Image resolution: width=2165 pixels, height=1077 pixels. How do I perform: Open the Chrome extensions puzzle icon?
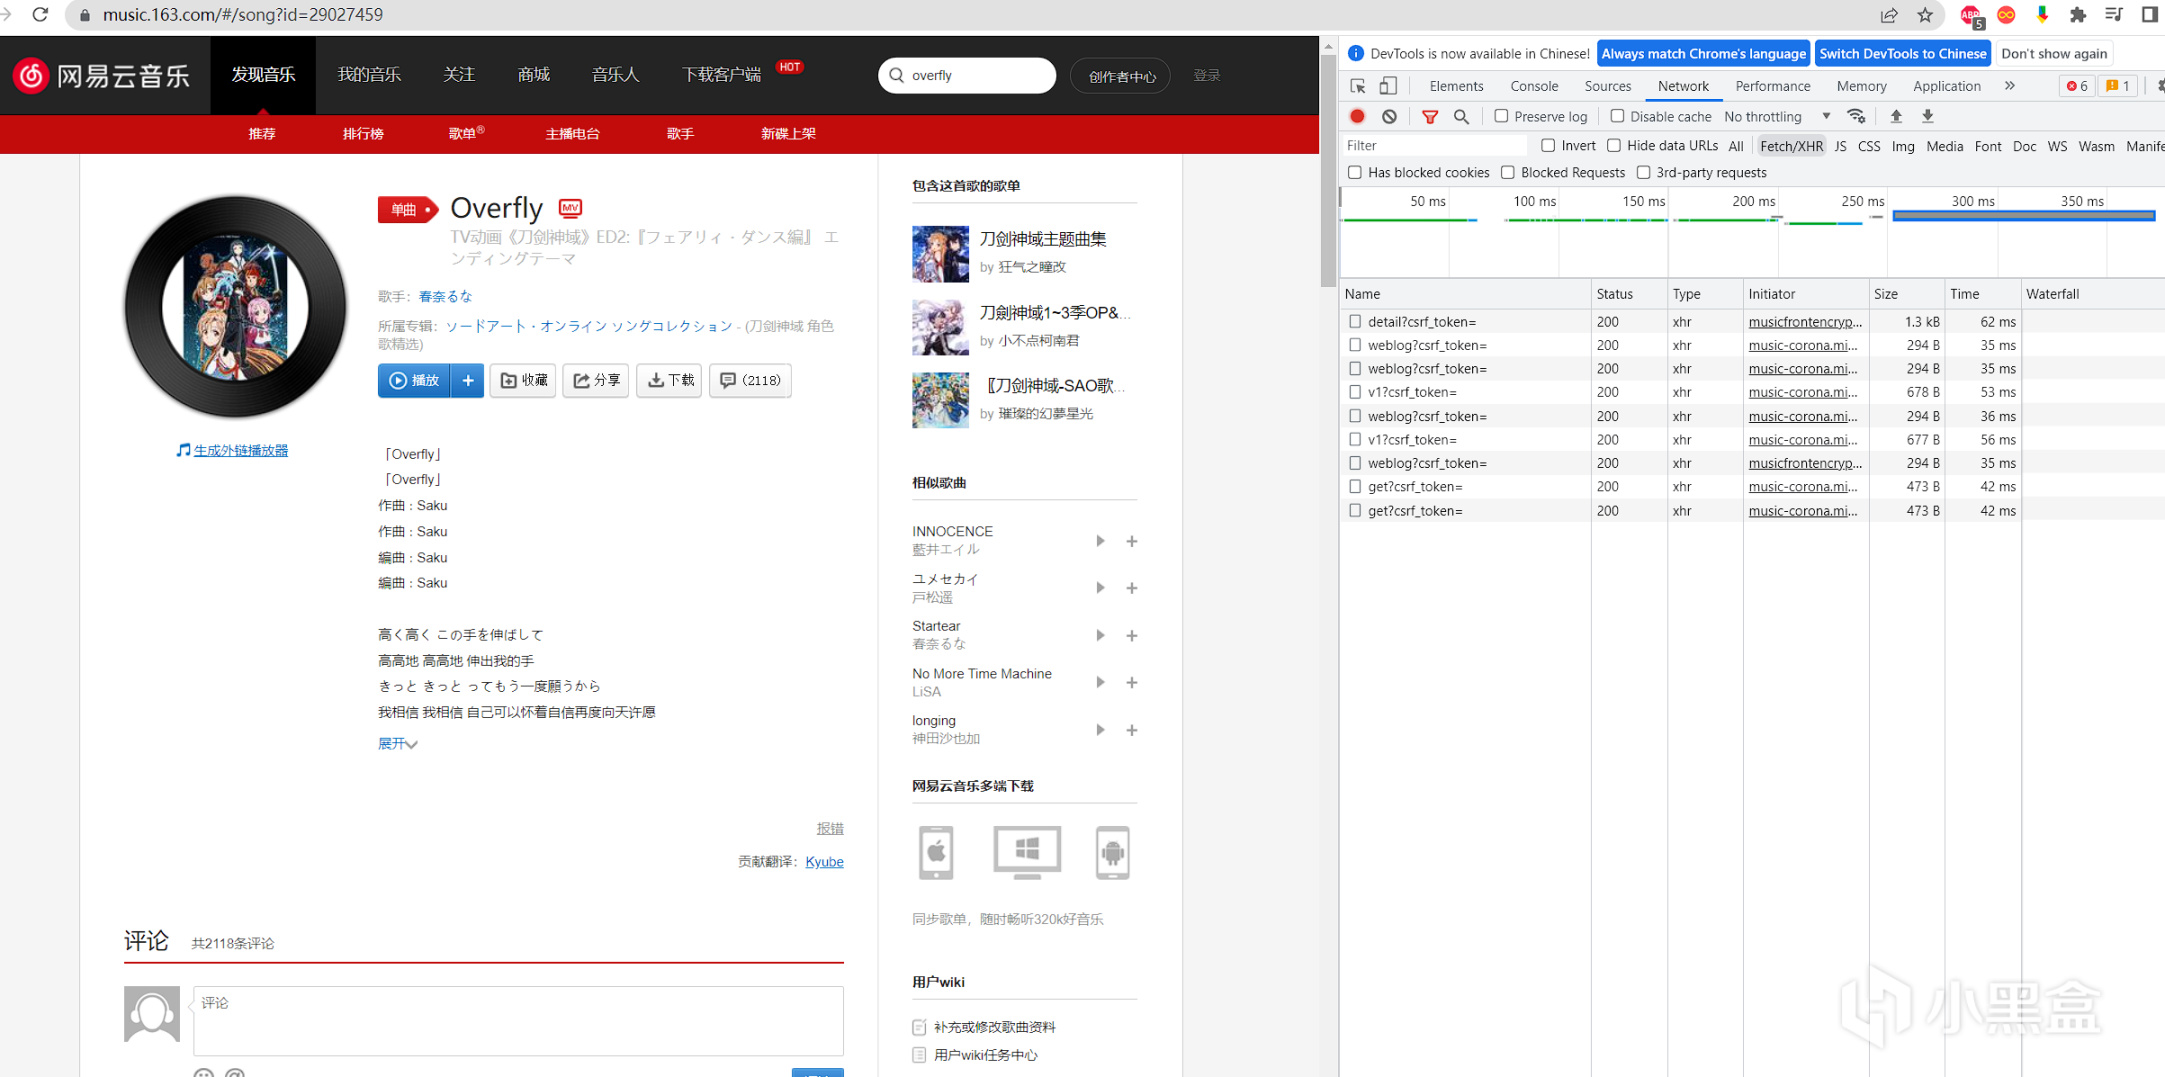click(x=2078, y=15)
